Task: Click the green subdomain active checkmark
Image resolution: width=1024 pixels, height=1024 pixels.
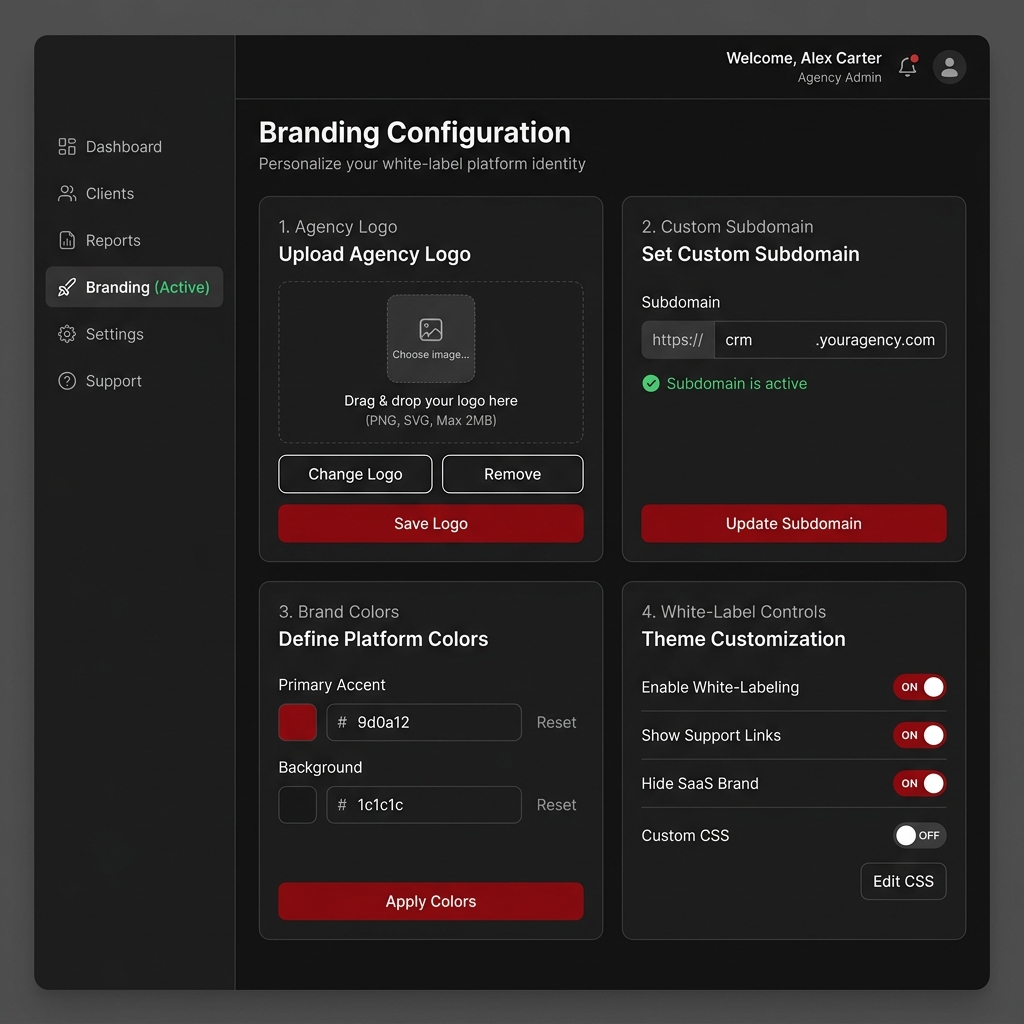Action: pos(650,383)
